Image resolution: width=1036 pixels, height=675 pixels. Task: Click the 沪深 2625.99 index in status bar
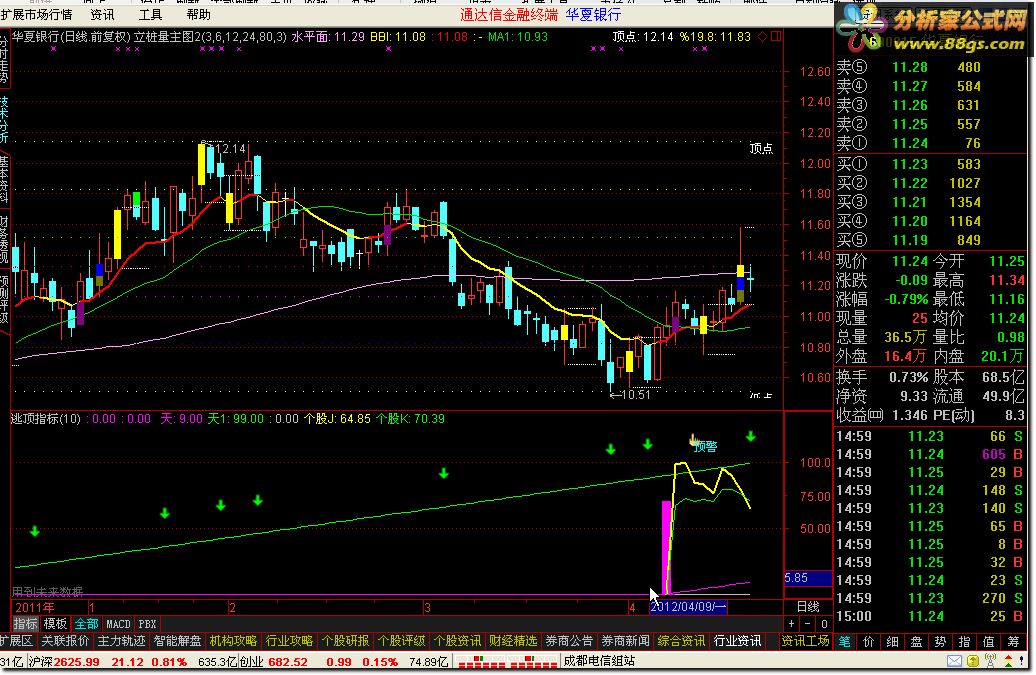[x=64, y=662]
